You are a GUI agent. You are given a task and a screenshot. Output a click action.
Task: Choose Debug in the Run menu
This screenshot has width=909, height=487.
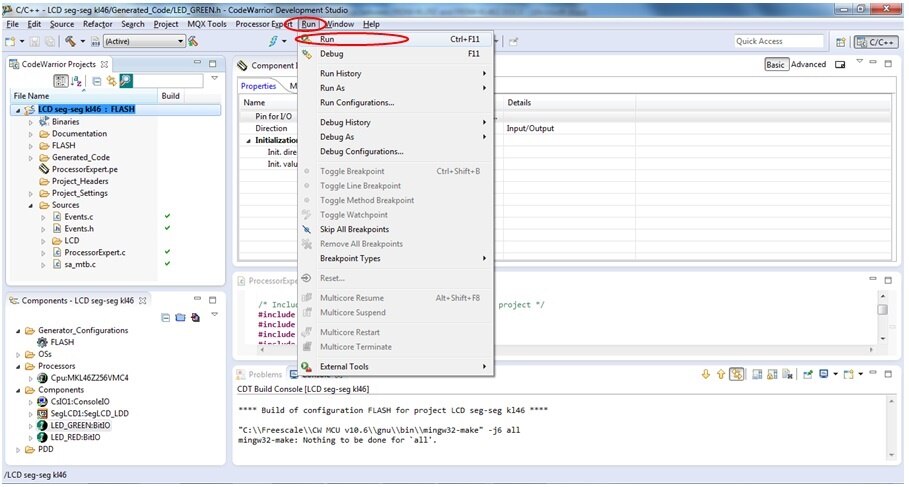click(x=331, y=54)
